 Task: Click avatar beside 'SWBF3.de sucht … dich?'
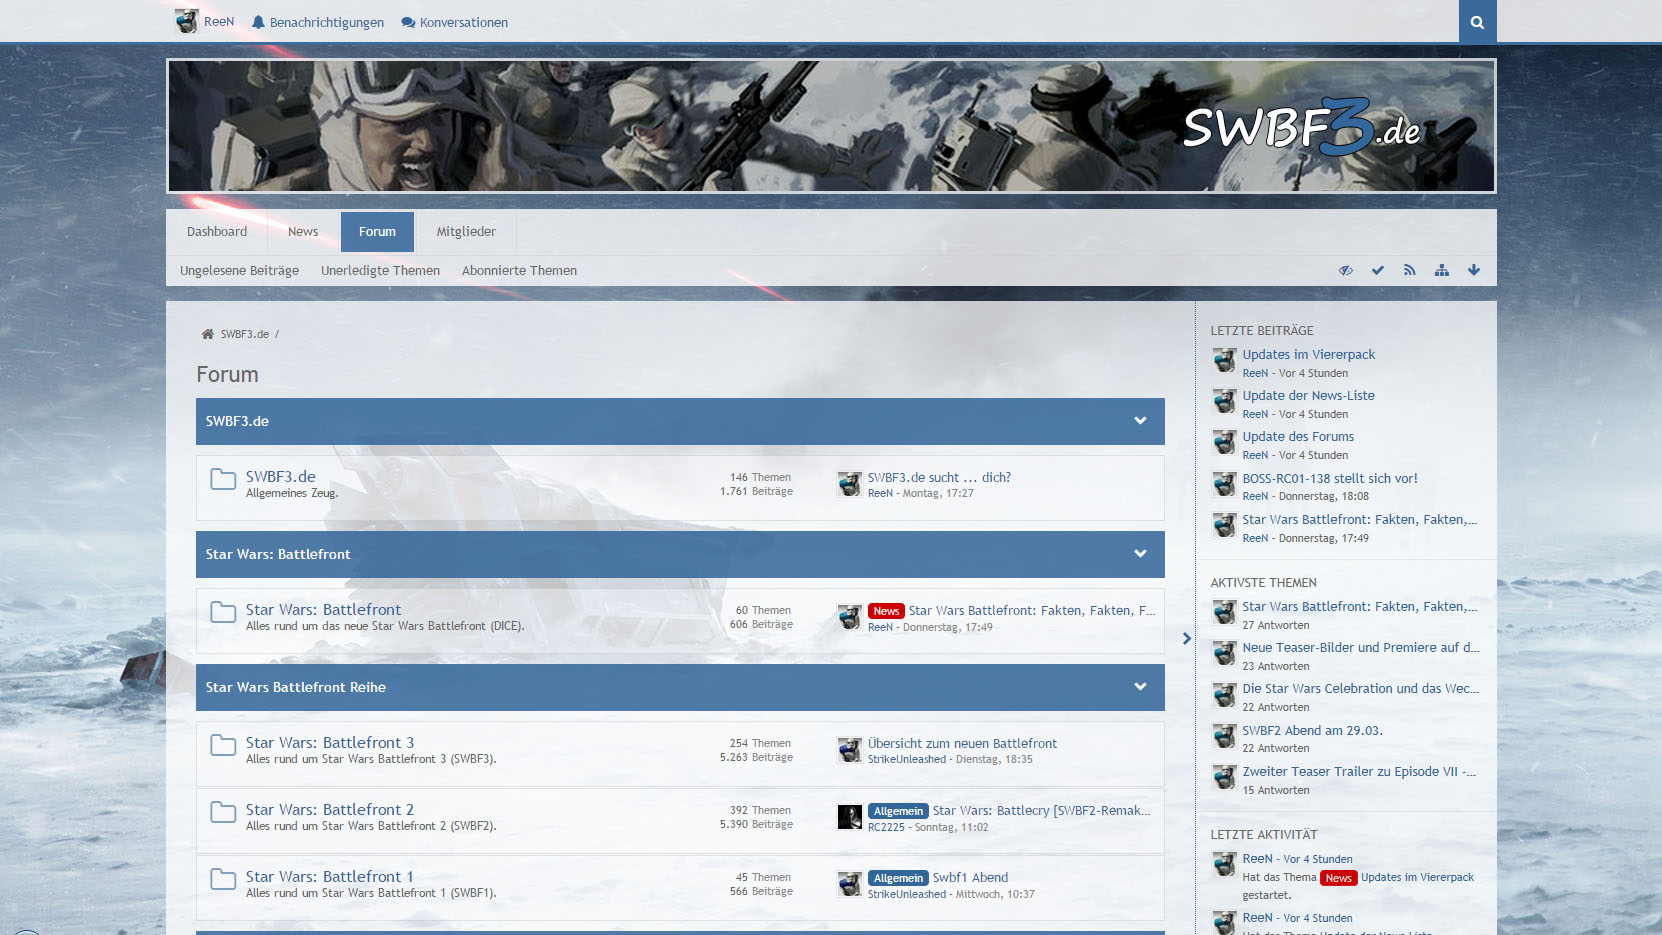(x=850, y=485)
